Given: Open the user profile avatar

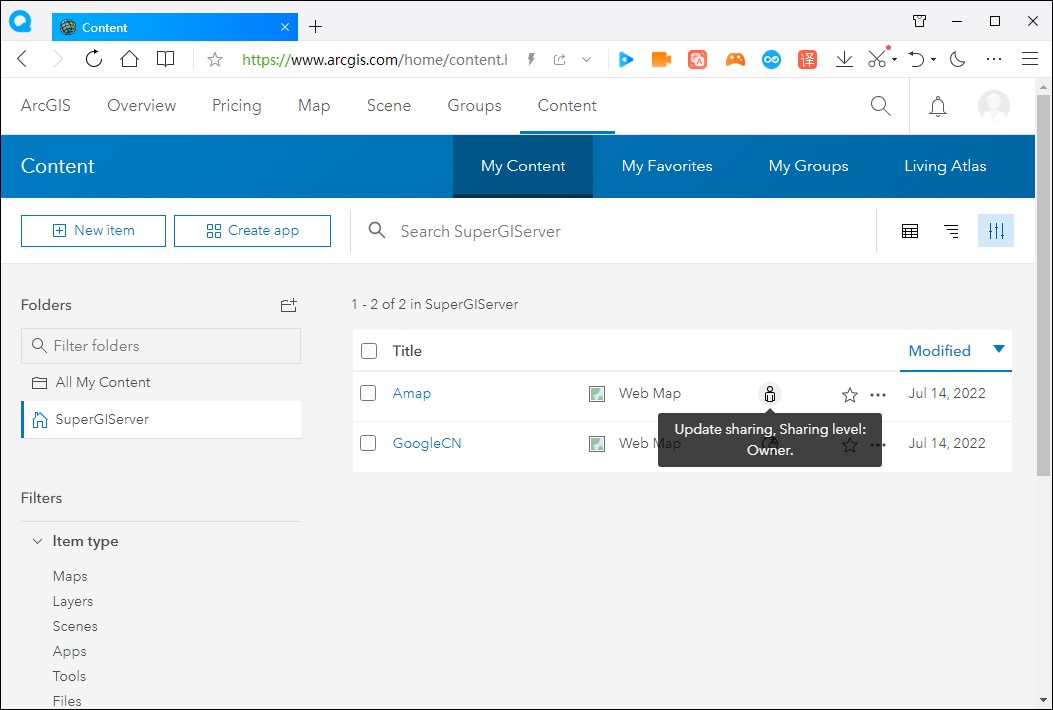Looking at the screenshot, I should click(x=994, y=106).
